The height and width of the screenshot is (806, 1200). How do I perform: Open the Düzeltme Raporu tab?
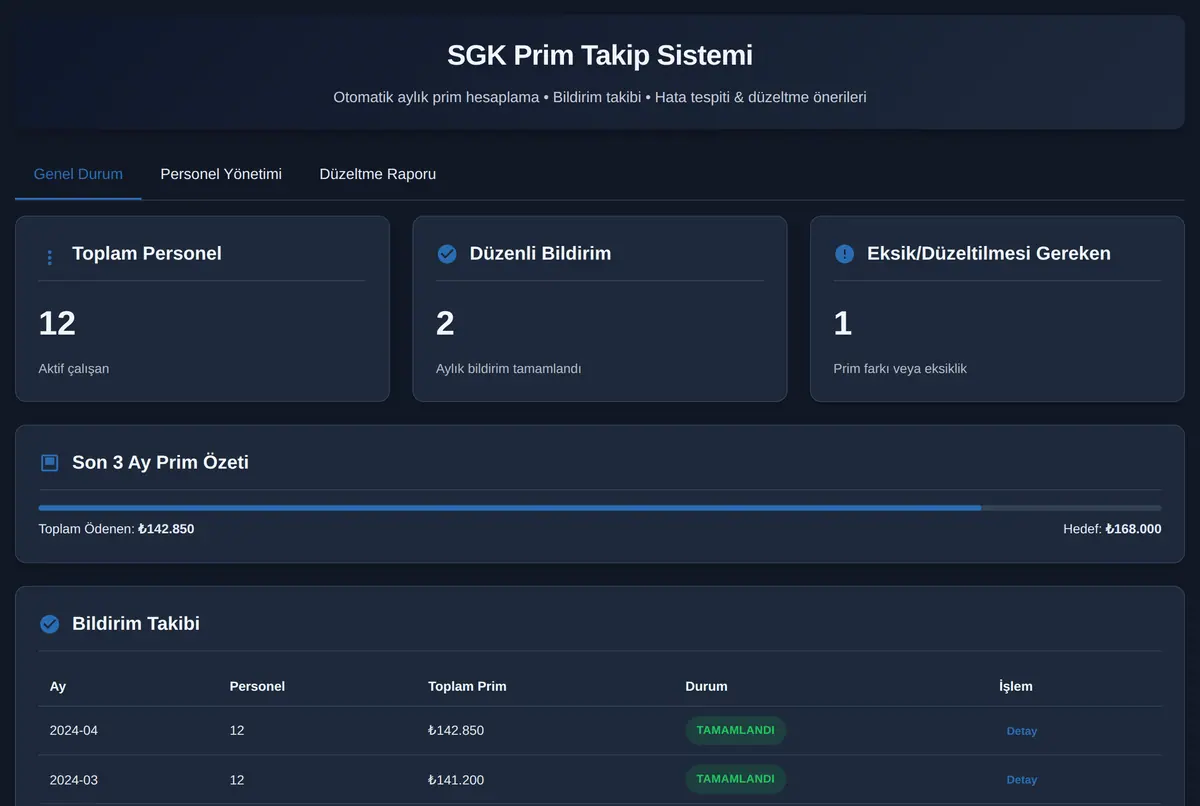tap(378, 174)
